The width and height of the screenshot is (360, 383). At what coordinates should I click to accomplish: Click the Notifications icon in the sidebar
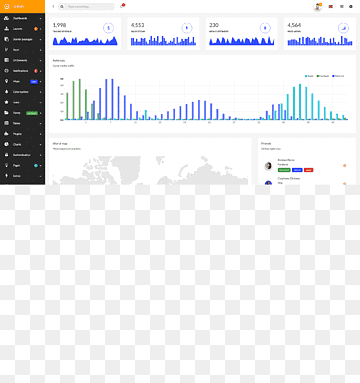click(x=6, y=71)
